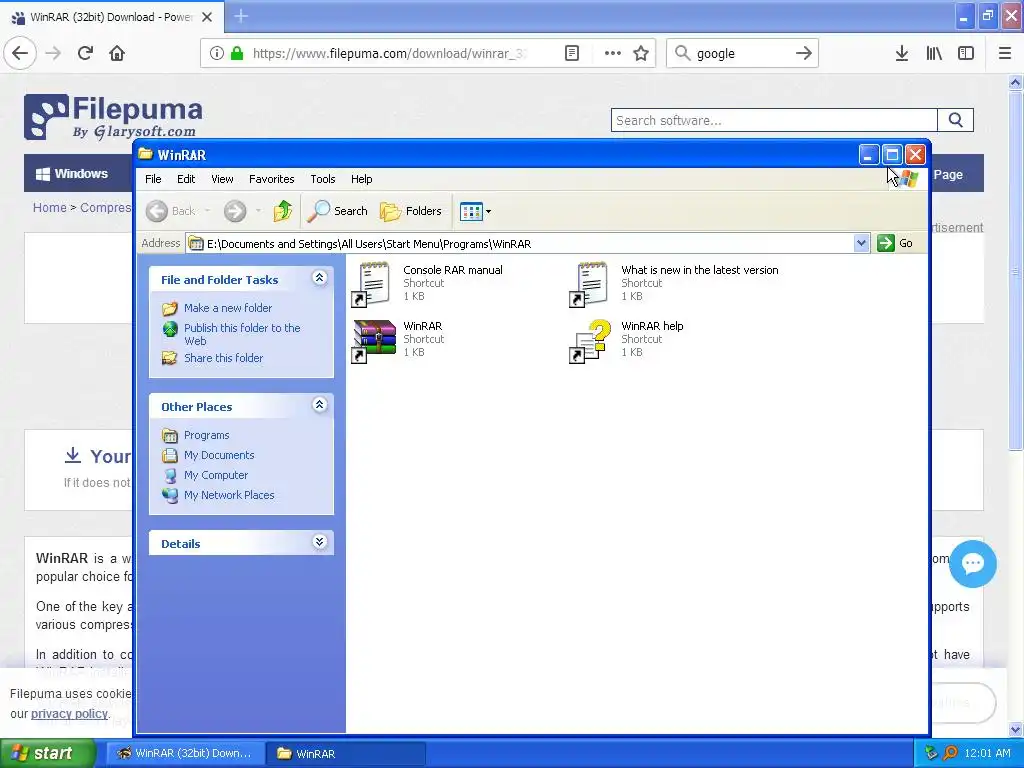Click the WinRAR folder taskbar button

point(346,754)
